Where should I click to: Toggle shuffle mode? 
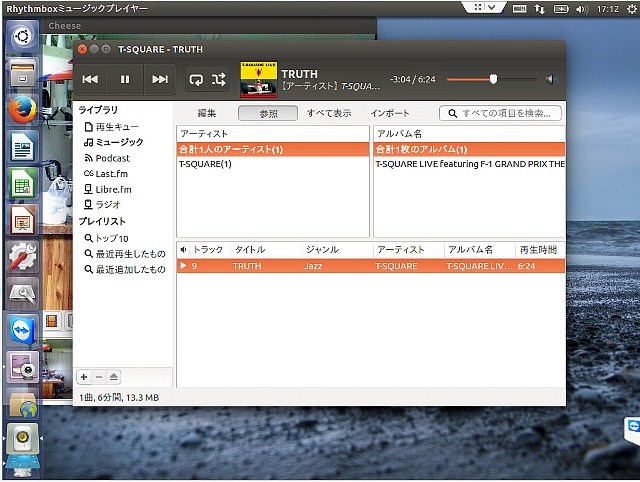(x=218, y=80)
